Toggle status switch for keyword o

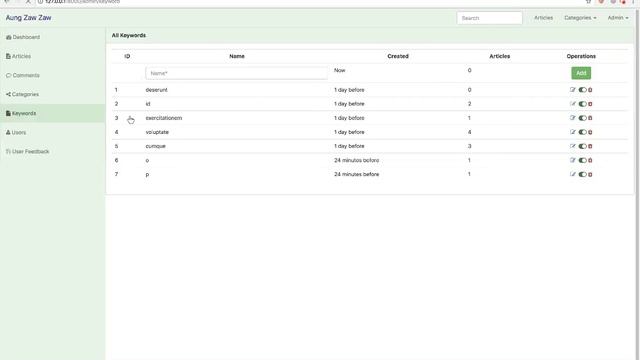click(x=582, y=160)
